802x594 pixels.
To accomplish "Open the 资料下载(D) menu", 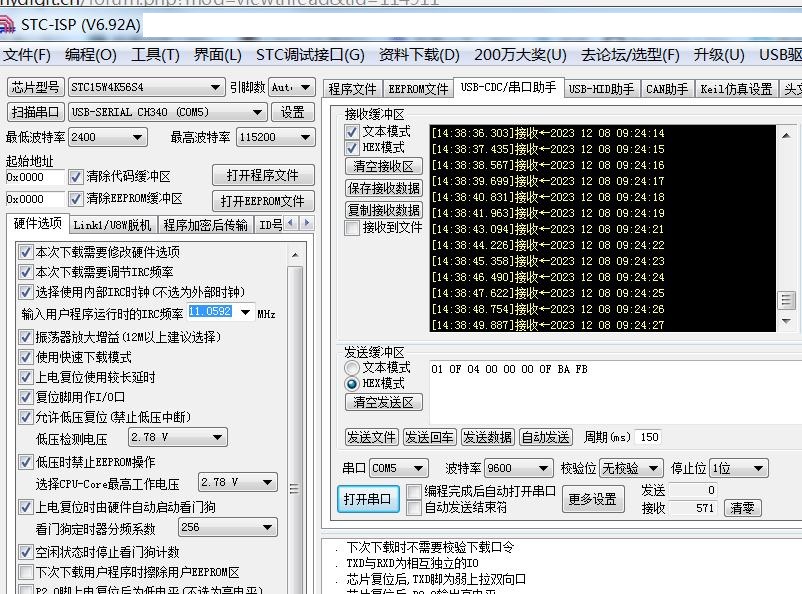I will (x=419, y=54).
